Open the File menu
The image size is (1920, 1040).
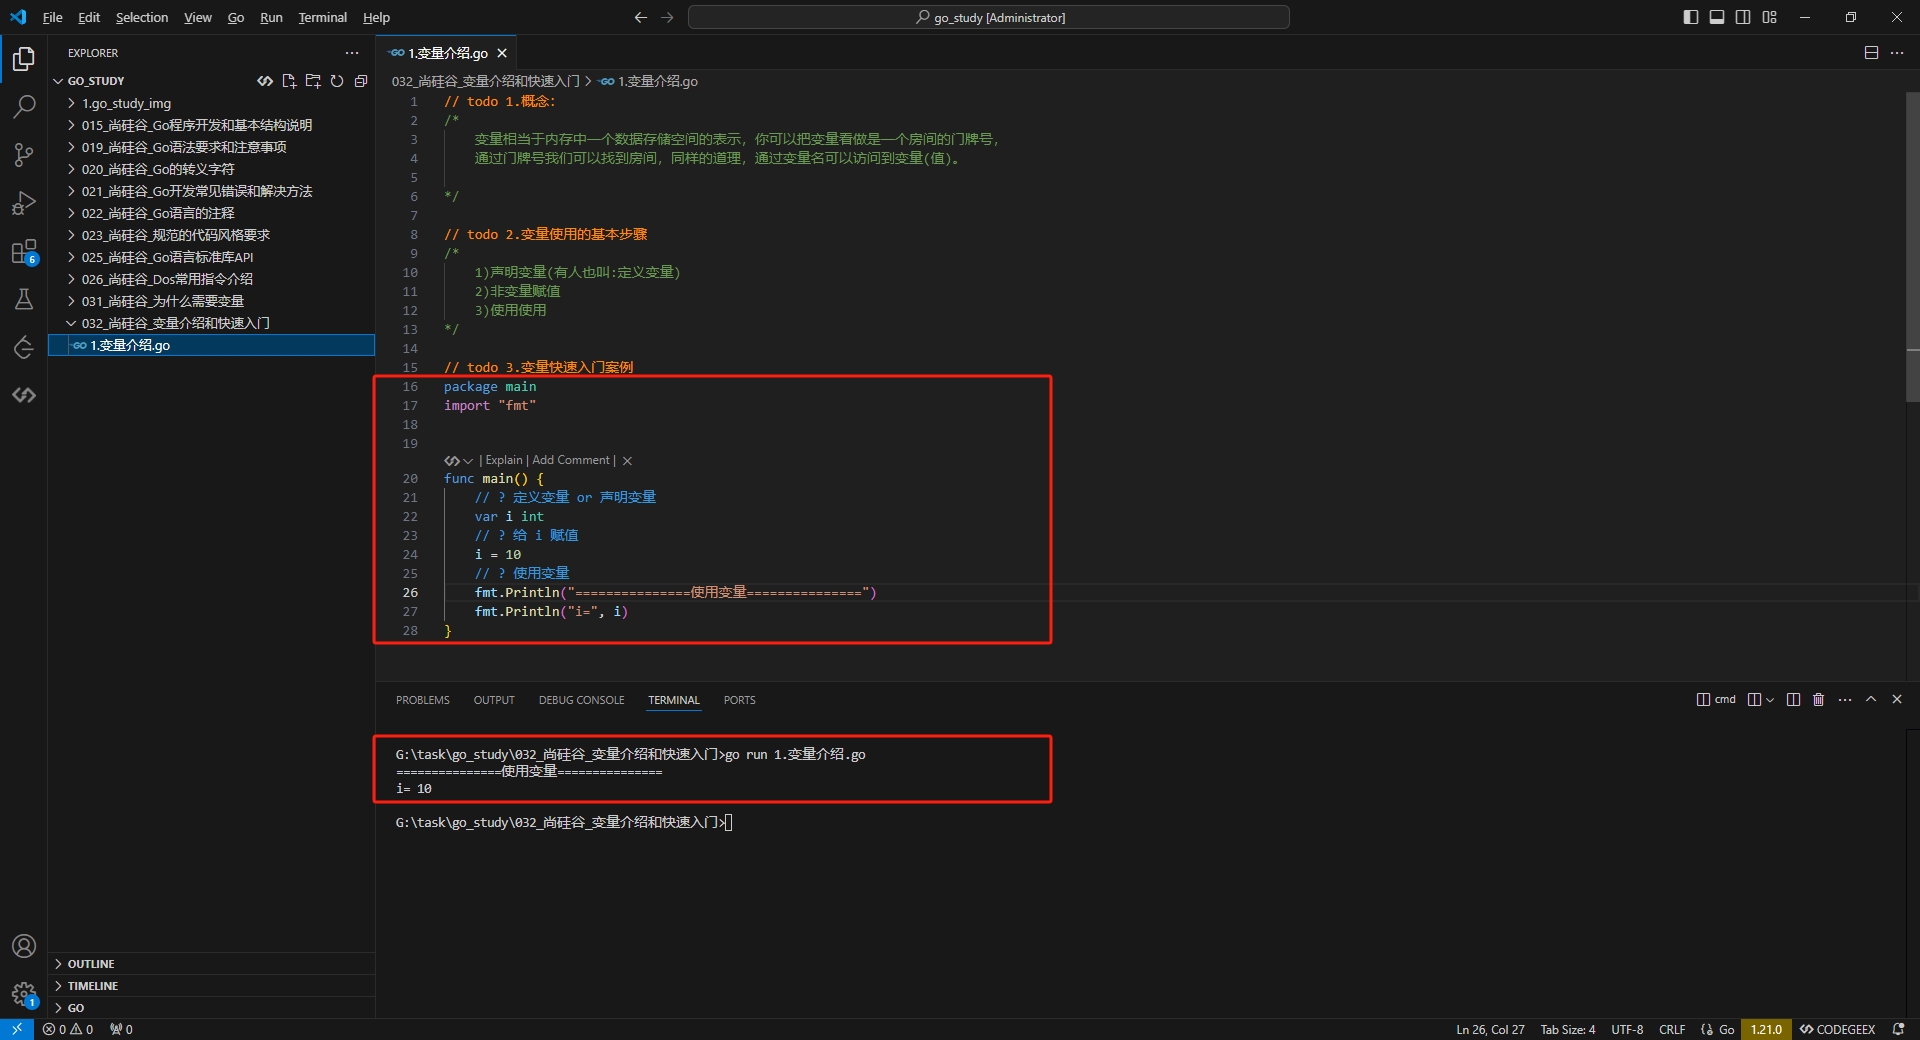pos(53,17)
